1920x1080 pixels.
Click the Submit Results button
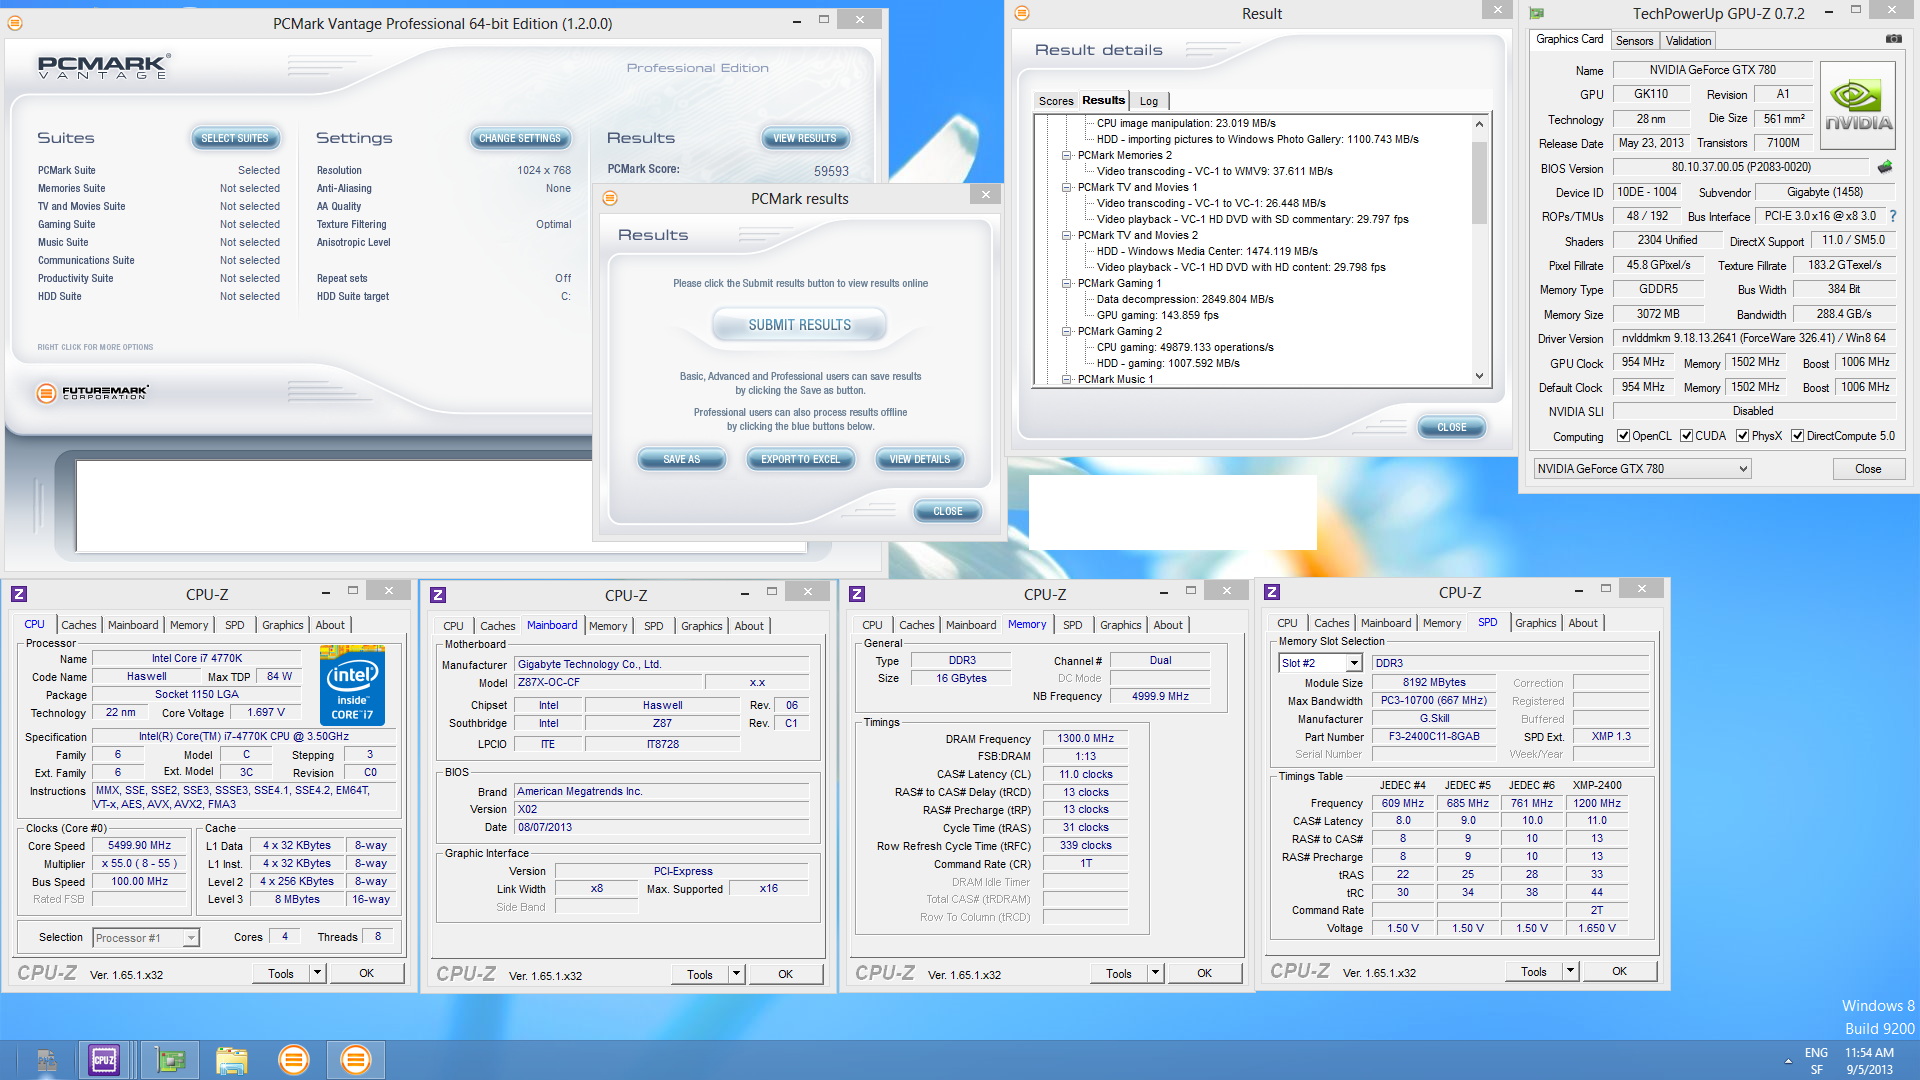coord(799,325)
